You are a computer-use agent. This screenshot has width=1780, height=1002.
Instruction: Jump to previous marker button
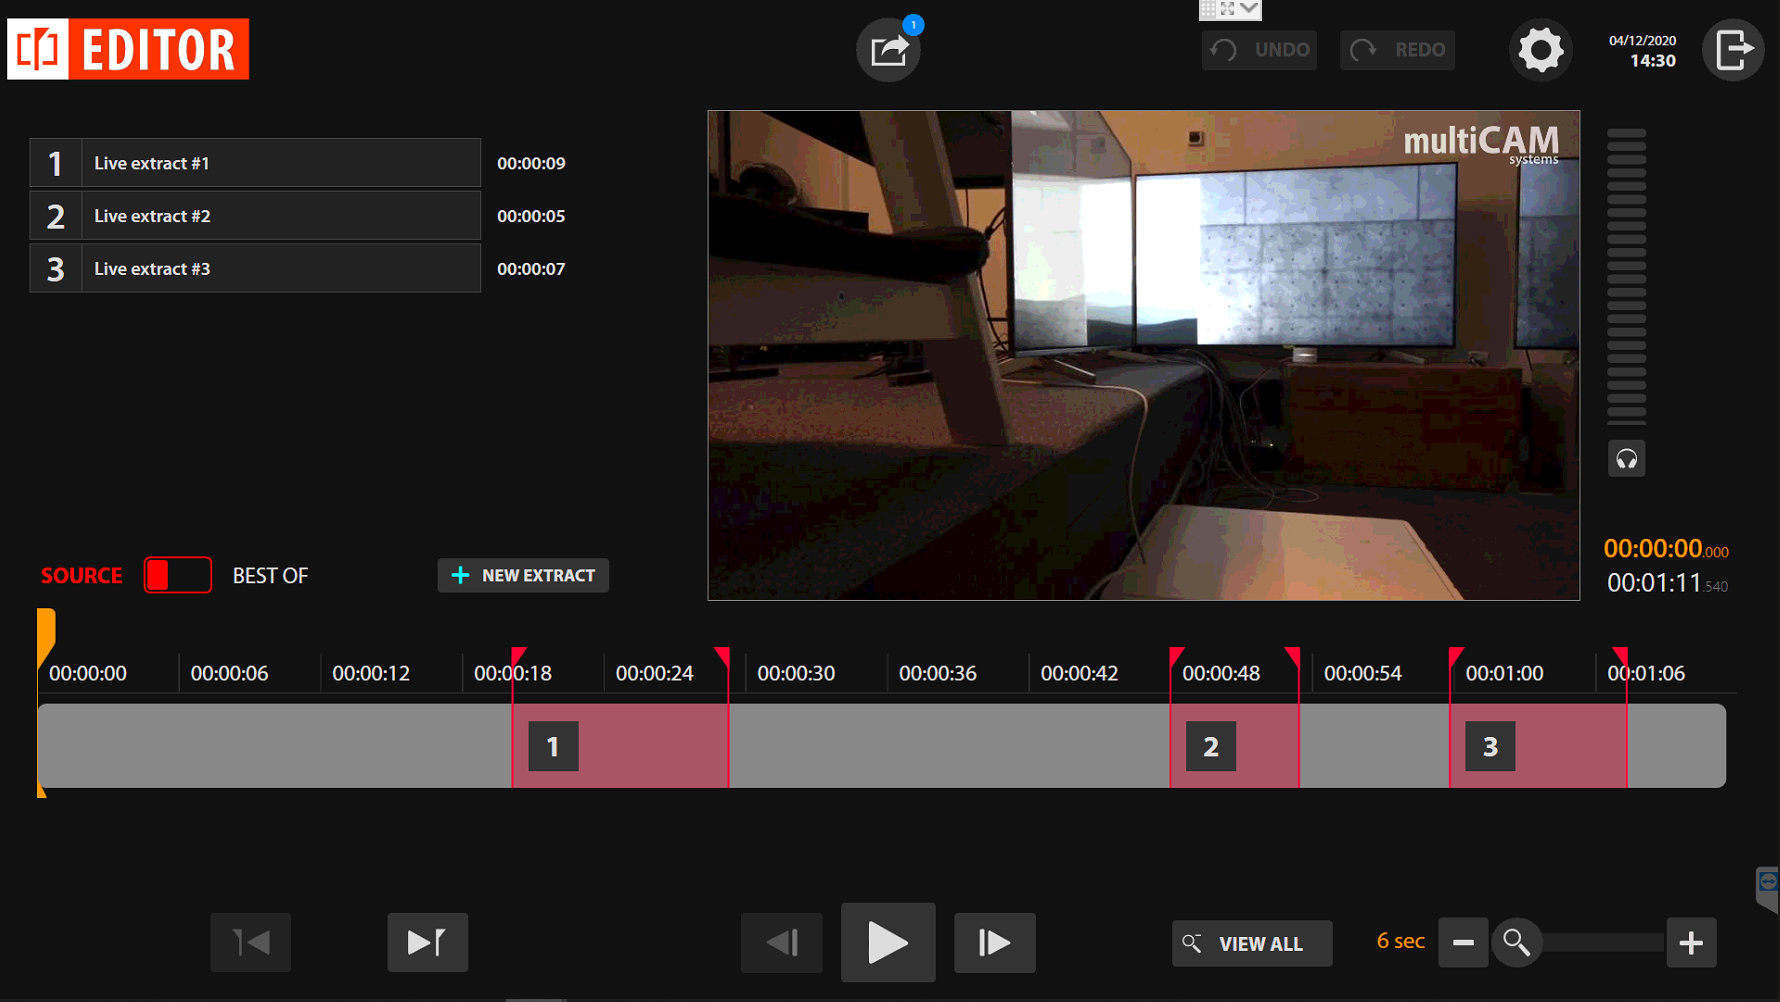[x=250, y=942]
